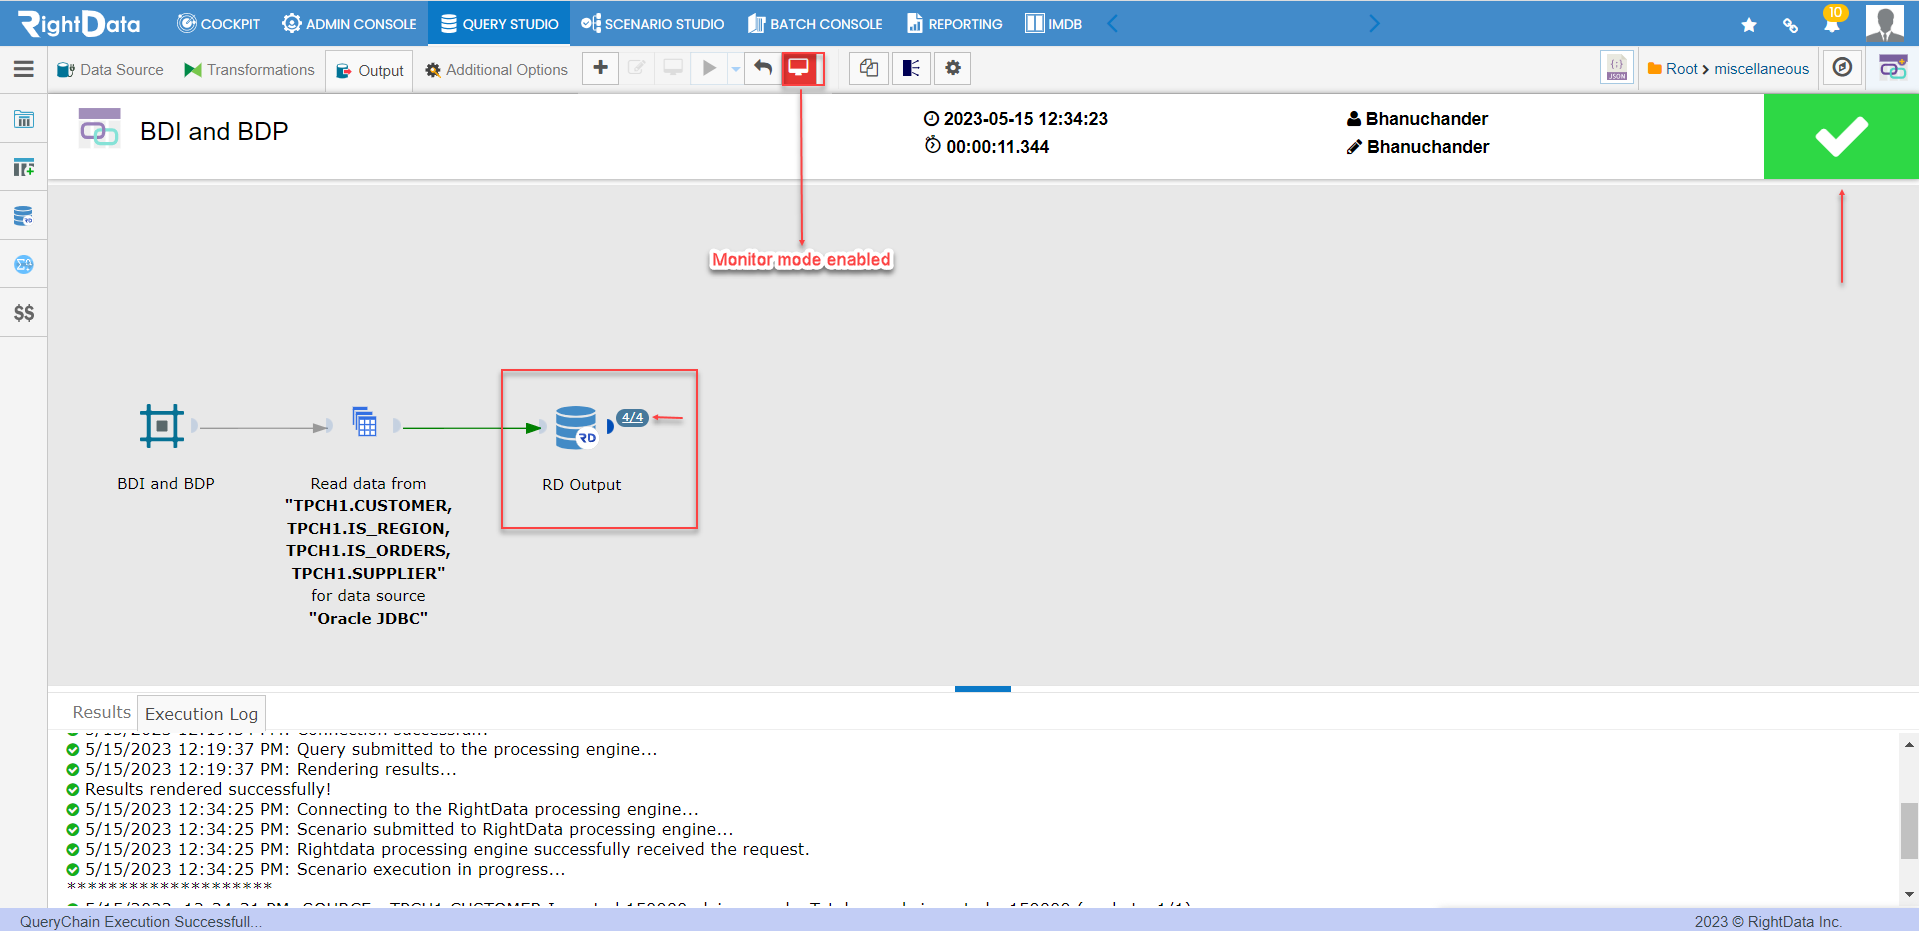The width and height of the screenshot is (1919, 931).
Task: Open the compass icon near breadcrumbs
Action: (x=1841, y=68)
